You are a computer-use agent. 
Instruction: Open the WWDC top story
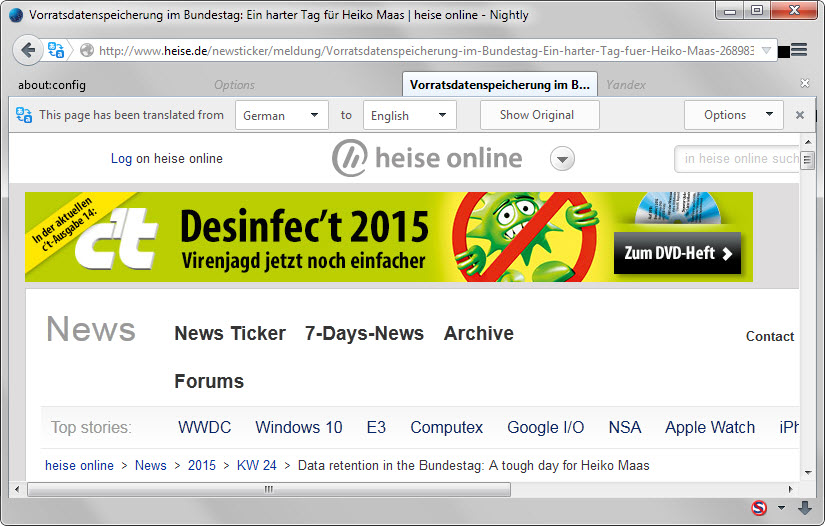click(x=204, y=427)
